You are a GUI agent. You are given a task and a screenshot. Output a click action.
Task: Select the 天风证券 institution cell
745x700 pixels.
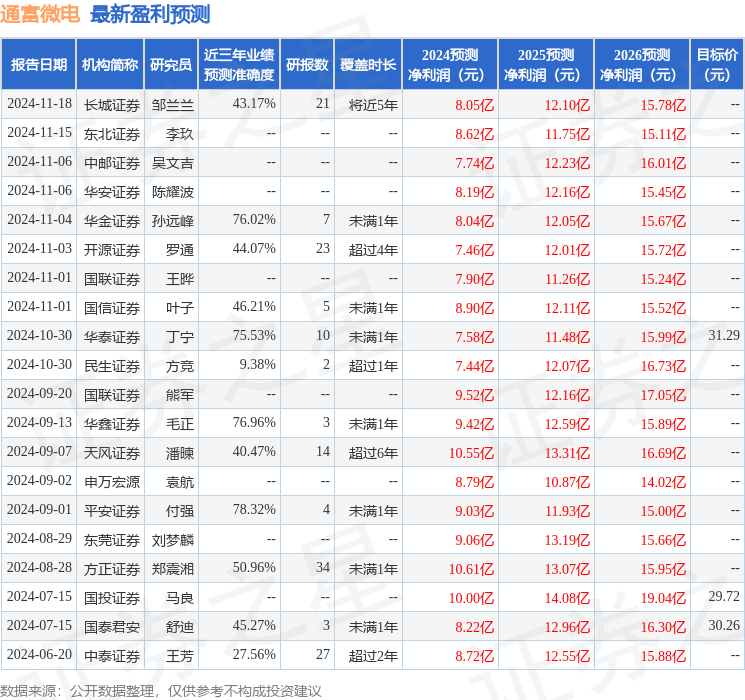(112, 453)
